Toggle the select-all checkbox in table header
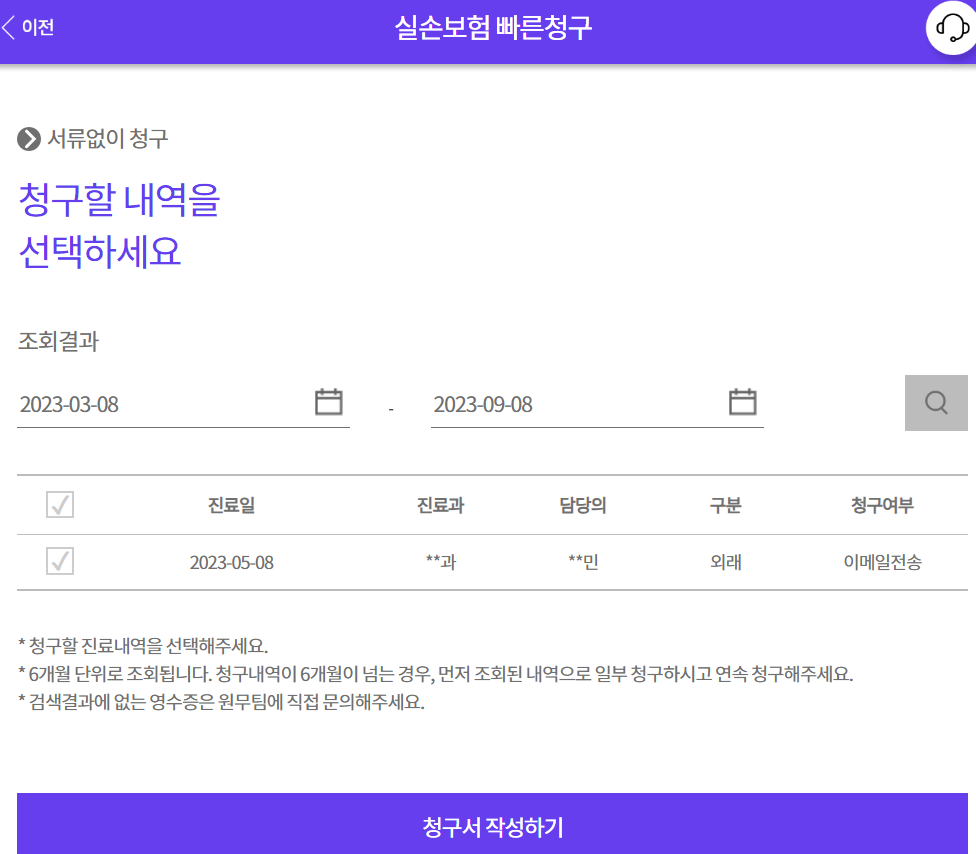The height and width of the screenshot is (854, 976). click(59, 505)
